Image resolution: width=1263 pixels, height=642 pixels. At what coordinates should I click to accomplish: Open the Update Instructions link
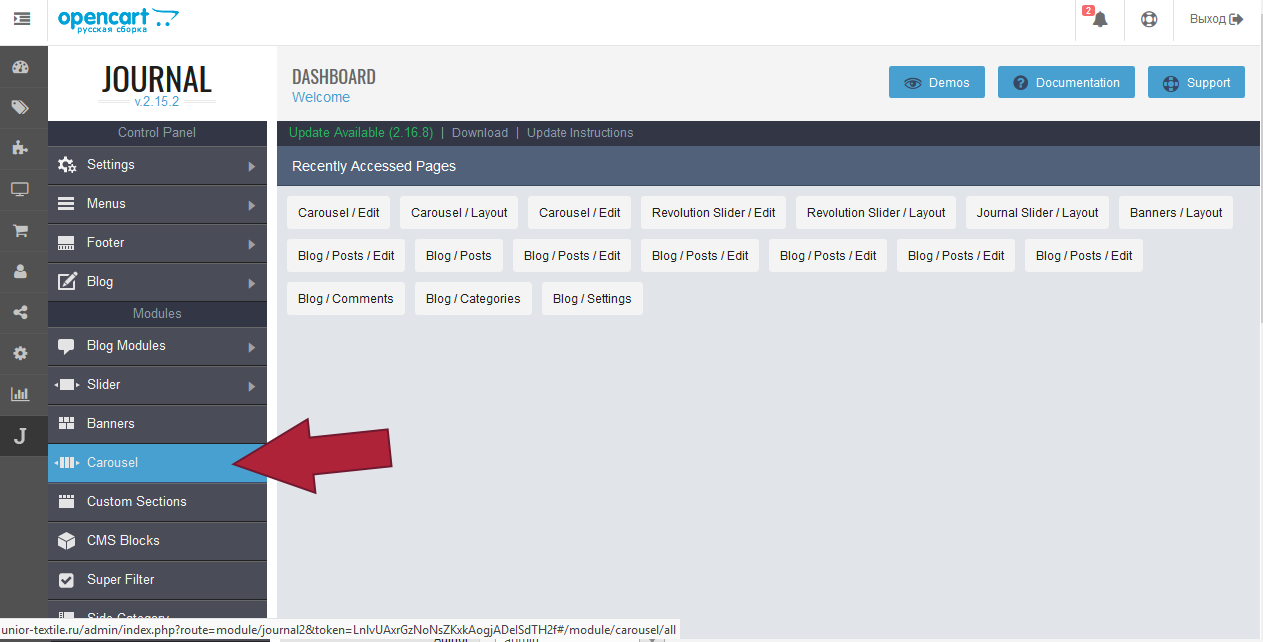pyautogui.click(x=580, y=133)
